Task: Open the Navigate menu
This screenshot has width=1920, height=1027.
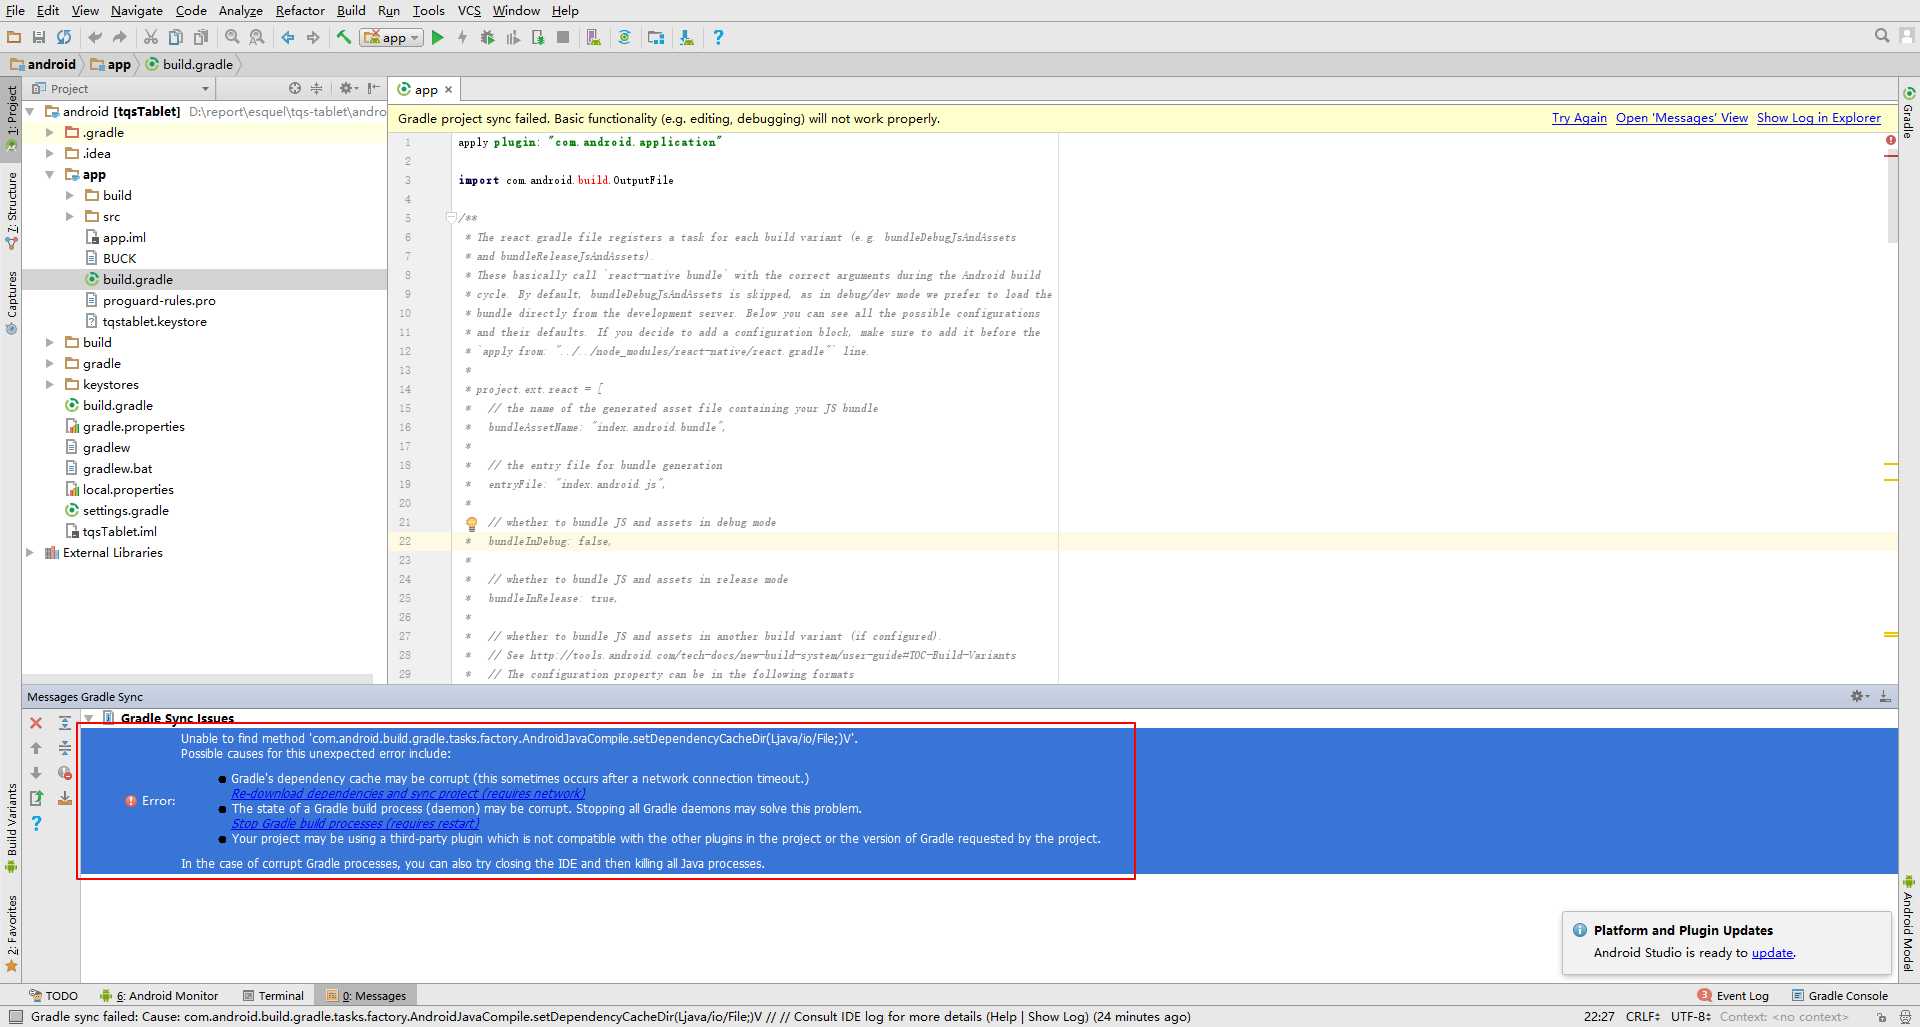Action: (137, 10)
